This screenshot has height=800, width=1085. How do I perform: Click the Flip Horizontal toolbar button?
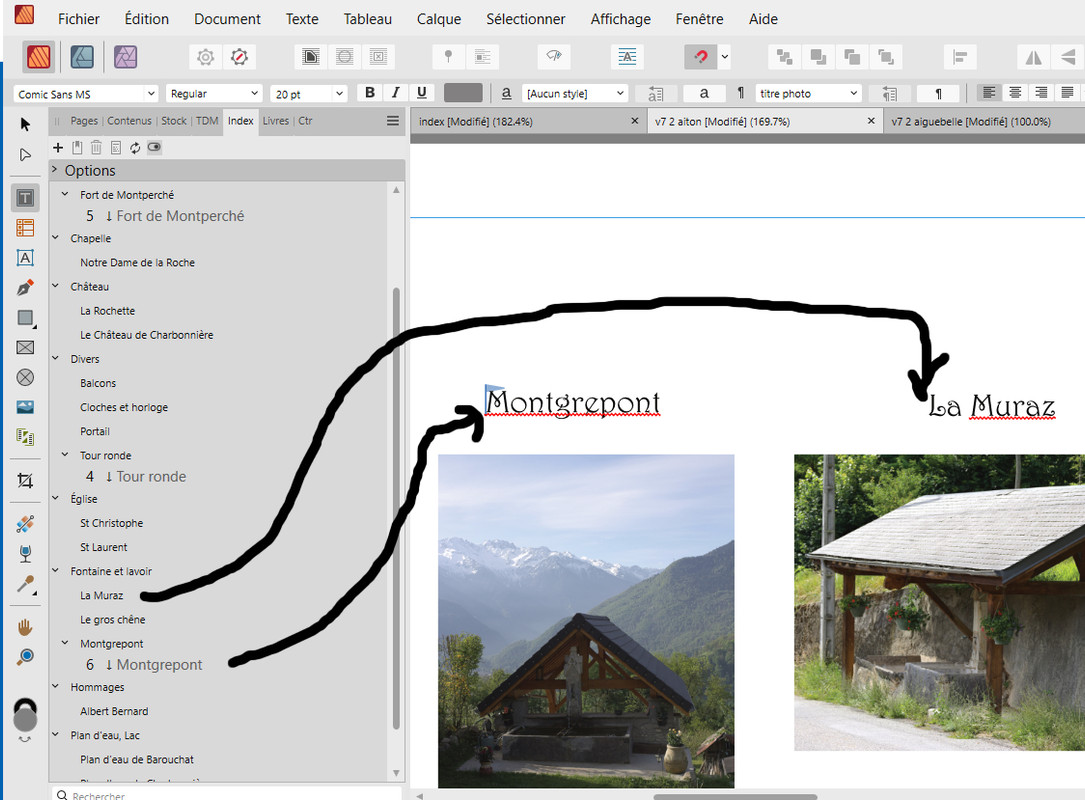click(x=1034, y=57)
